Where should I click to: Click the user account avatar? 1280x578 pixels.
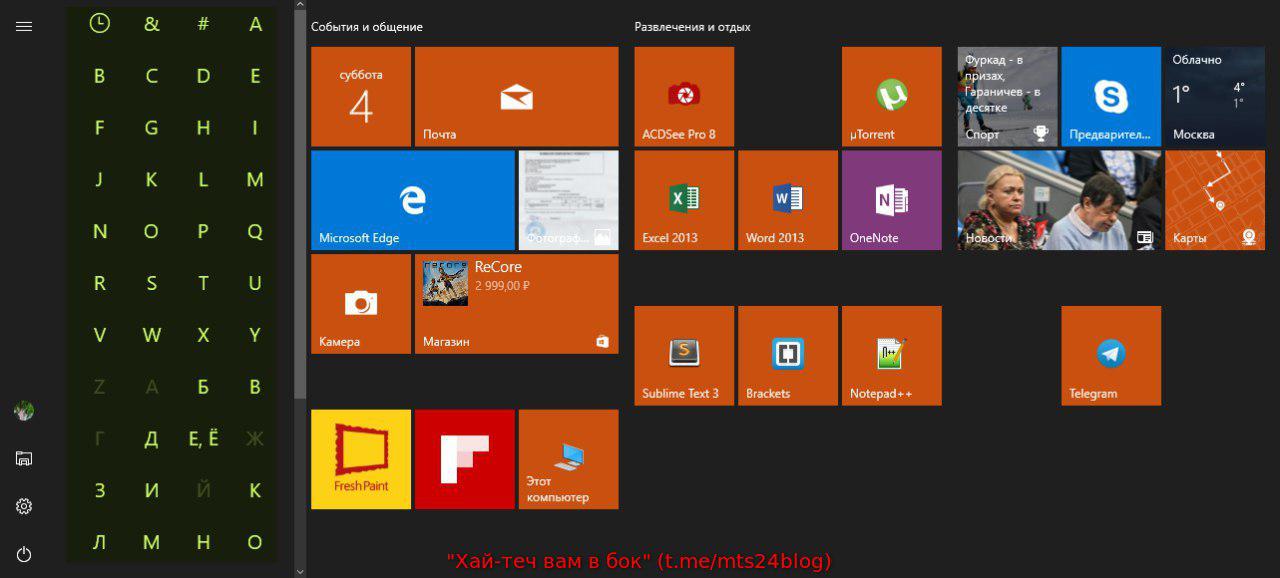[x=24, y=410]
